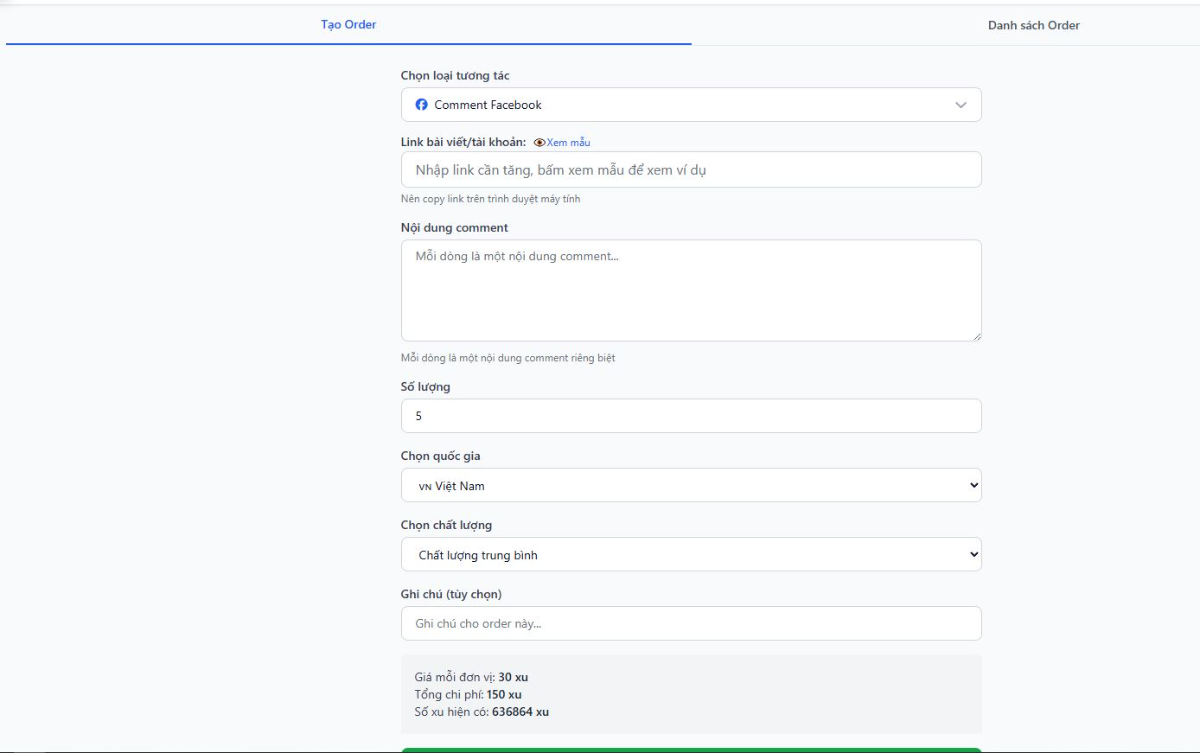The height and width of the screenshot is (753, 1200).
Task: Click the hint 'Mỗi dòng là một nội dung comment riêng biệt'
Action: [508, 358]
